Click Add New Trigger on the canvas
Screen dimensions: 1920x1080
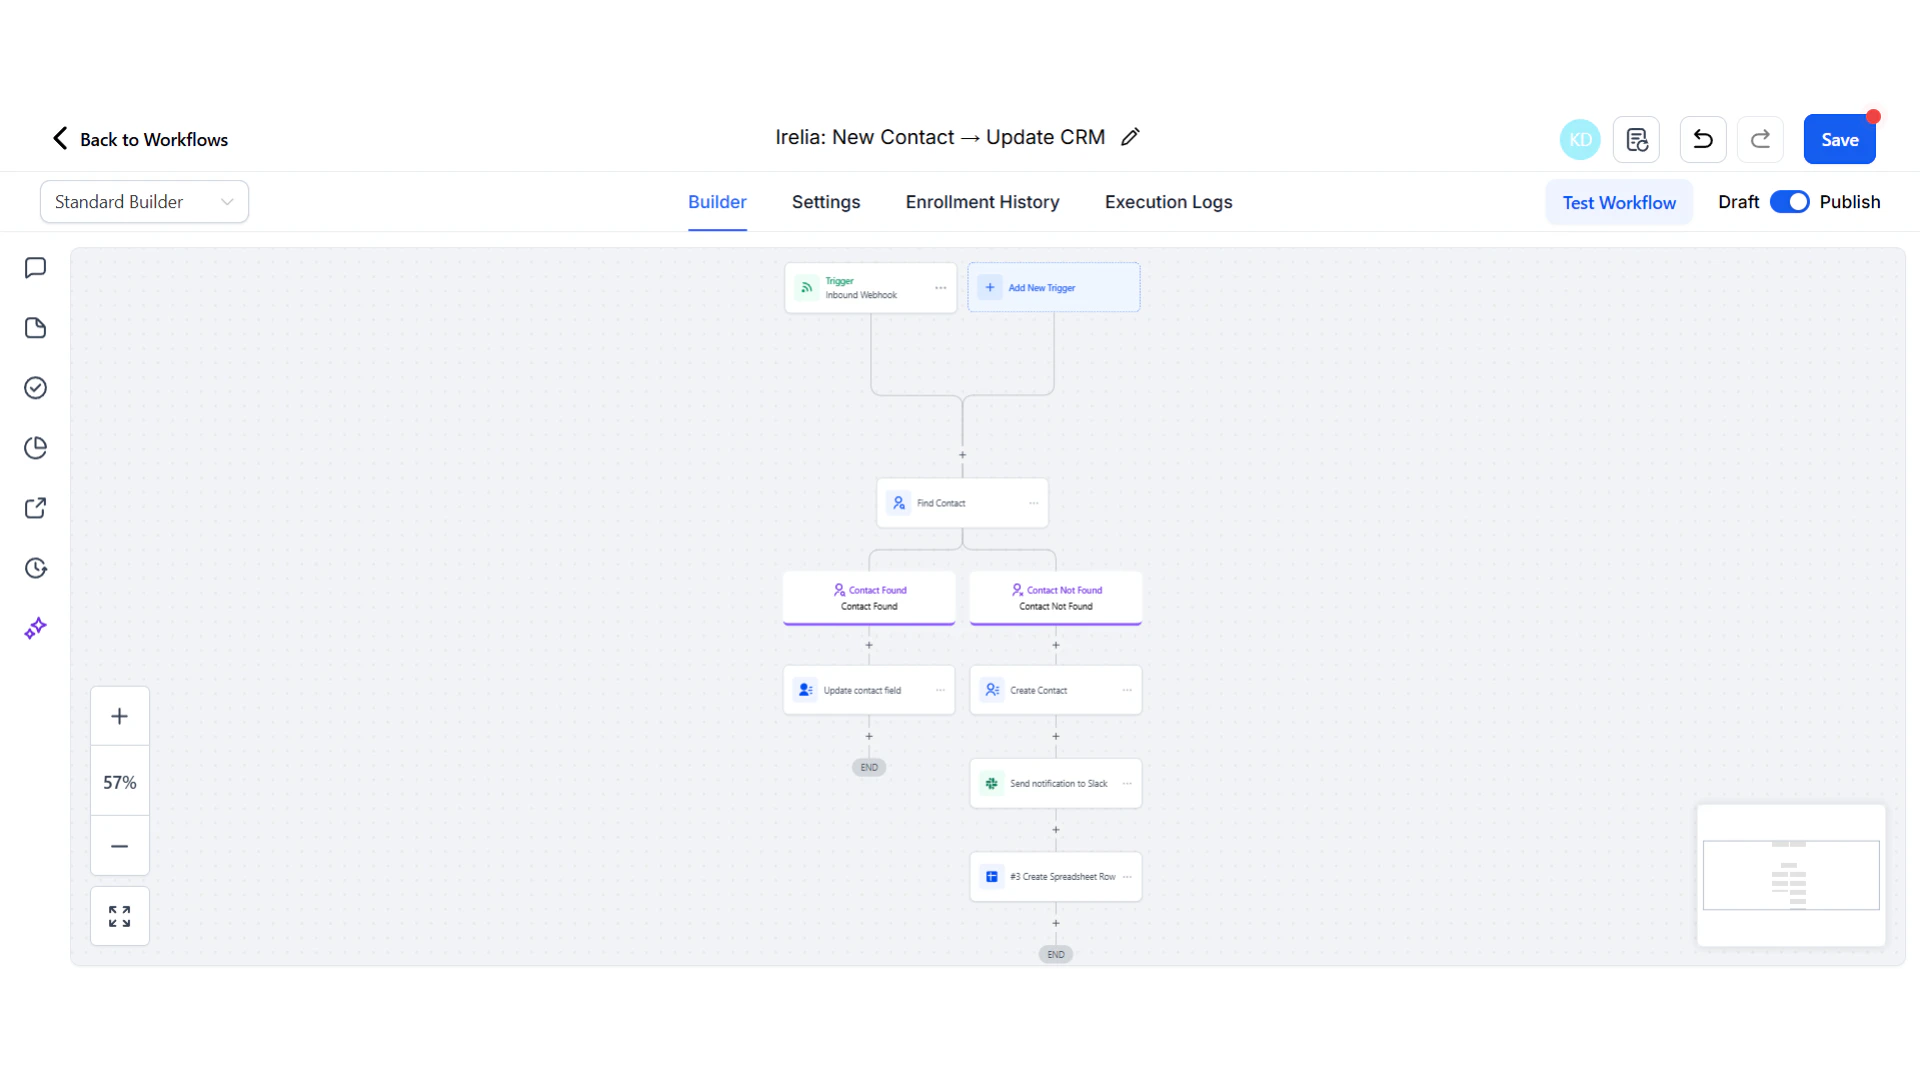tap(1053, 287)
